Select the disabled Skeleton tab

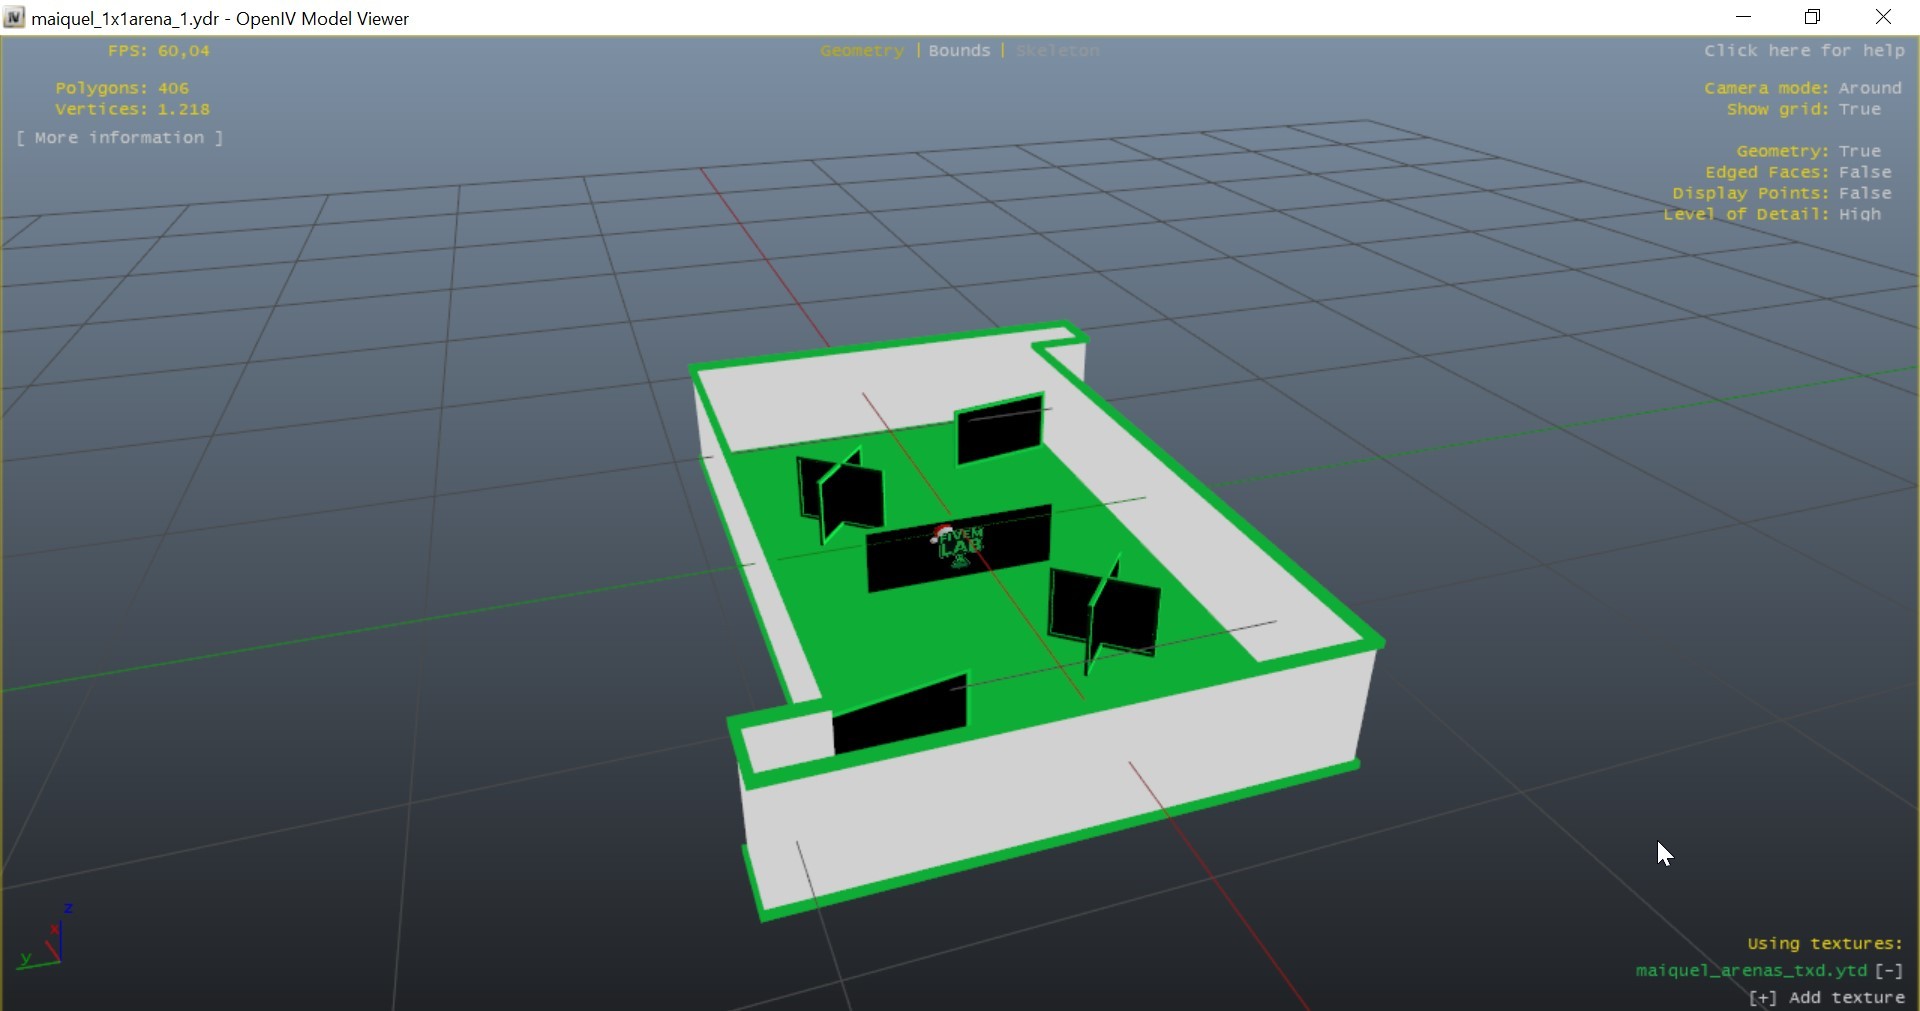1057,51
